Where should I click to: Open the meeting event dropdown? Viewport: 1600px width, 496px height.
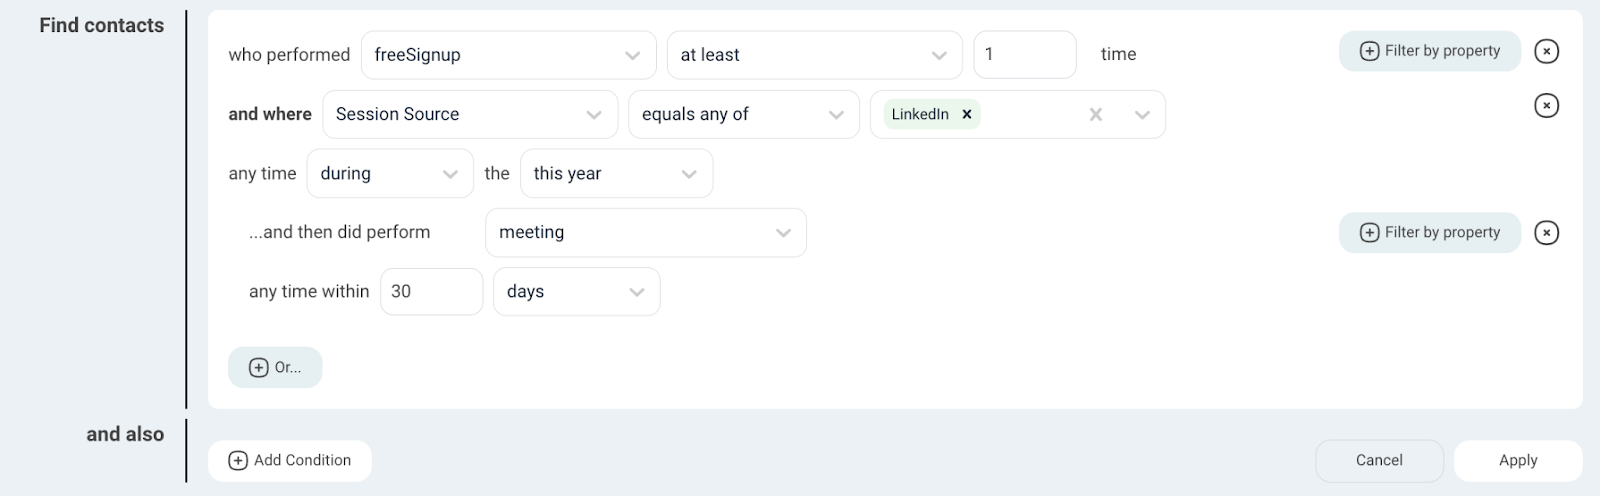[646, 232]
